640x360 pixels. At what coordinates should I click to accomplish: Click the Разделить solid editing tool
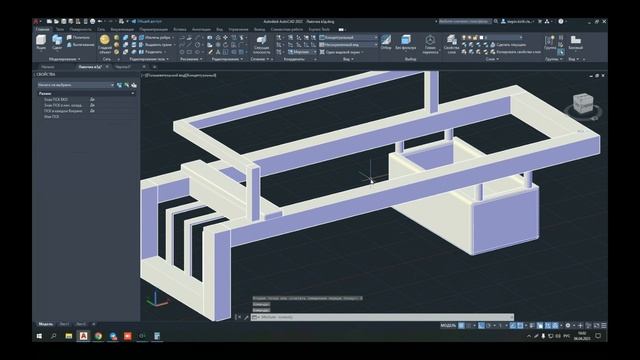click(151, 52)
